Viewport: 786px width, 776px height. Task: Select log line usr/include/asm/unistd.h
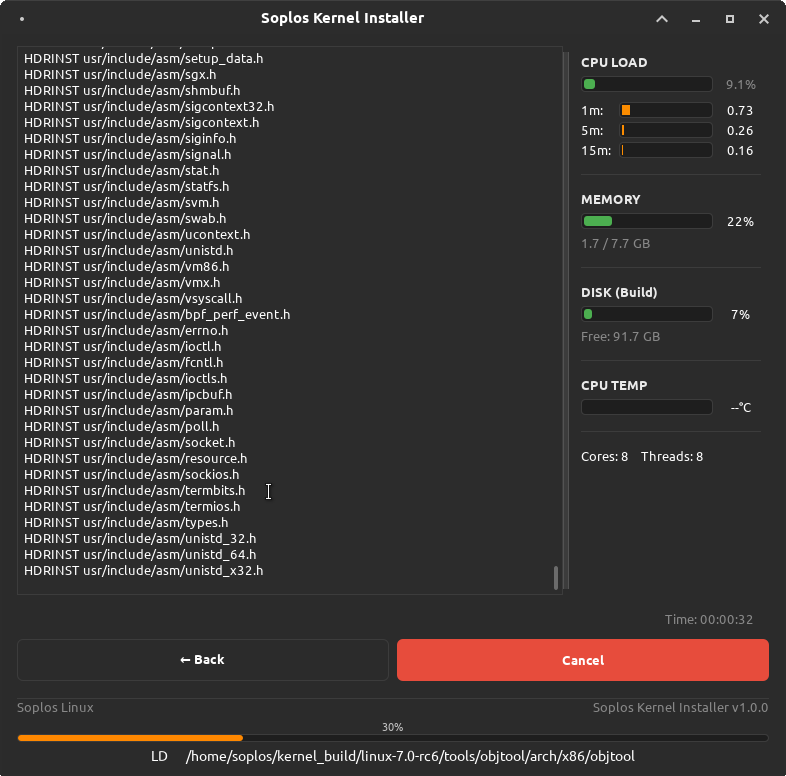pyautogui.click(x=128, y=251)
